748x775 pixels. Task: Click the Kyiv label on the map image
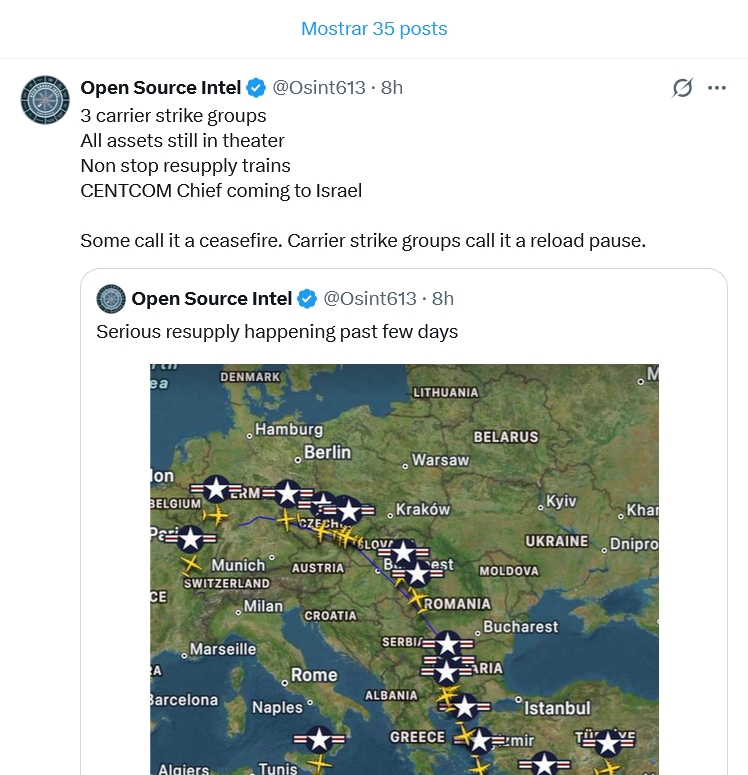point(561,502)
